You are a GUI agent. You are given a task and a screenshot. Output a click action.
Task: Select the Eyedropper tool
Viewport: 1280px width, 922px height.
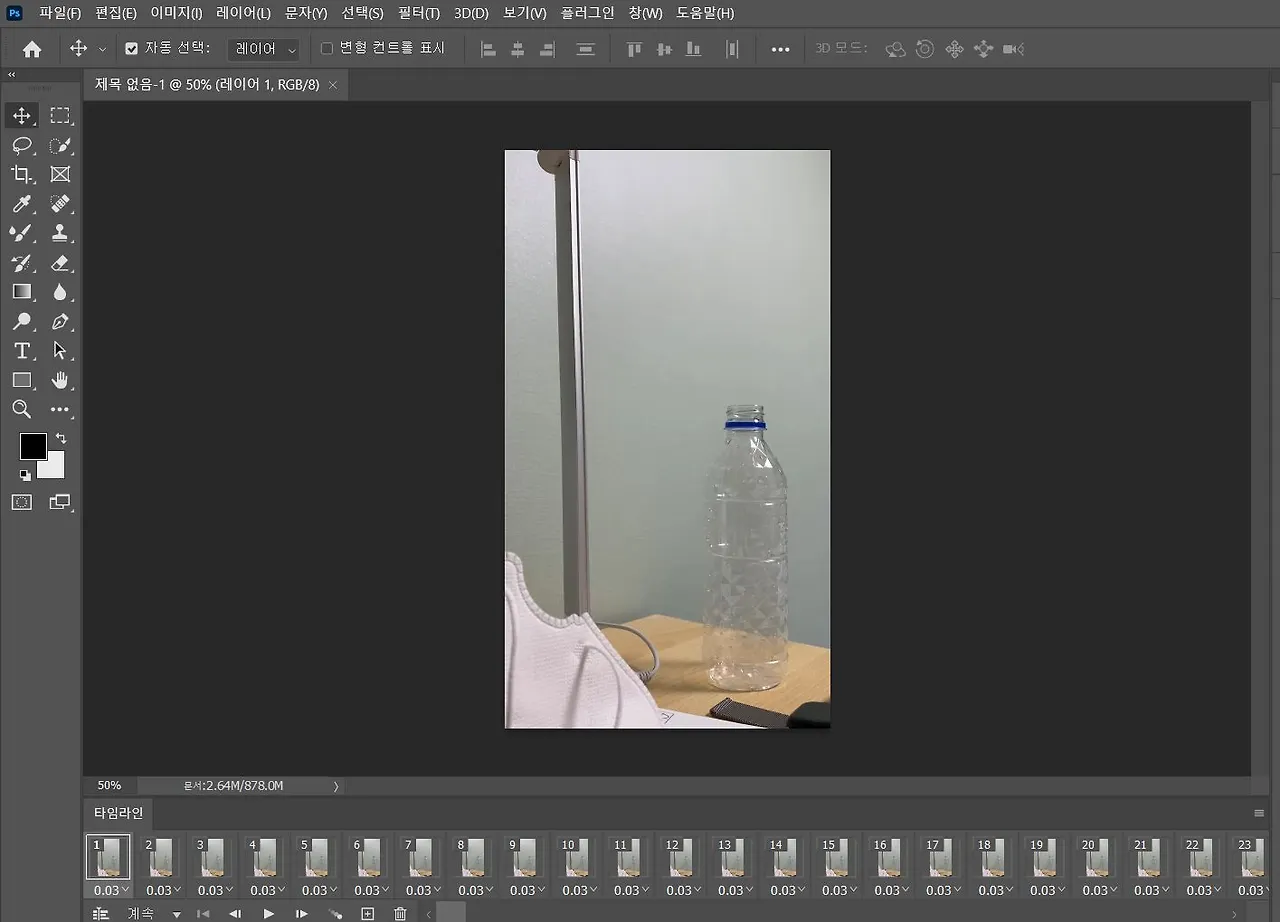[21, 204]
